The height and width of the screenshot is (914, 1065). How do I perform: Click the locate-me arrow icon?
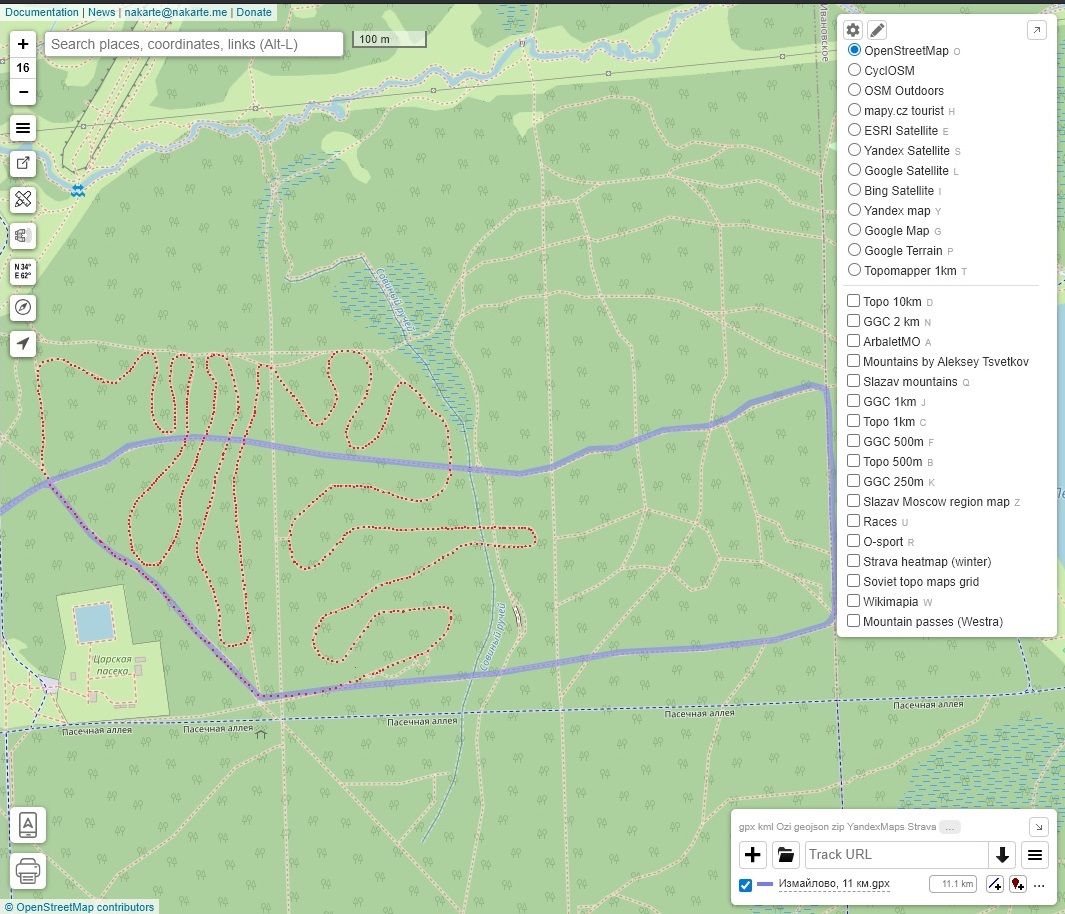click(23, 344)
